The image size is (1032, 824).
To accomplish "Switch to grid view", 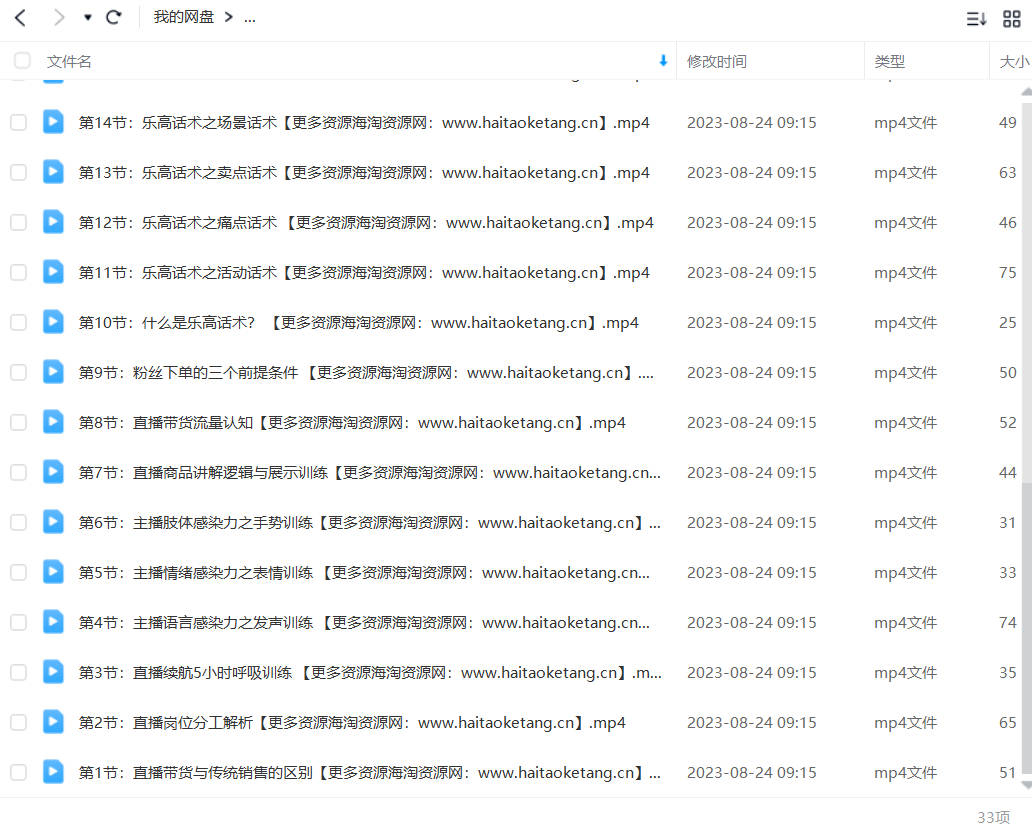I will coord(1012,18).
